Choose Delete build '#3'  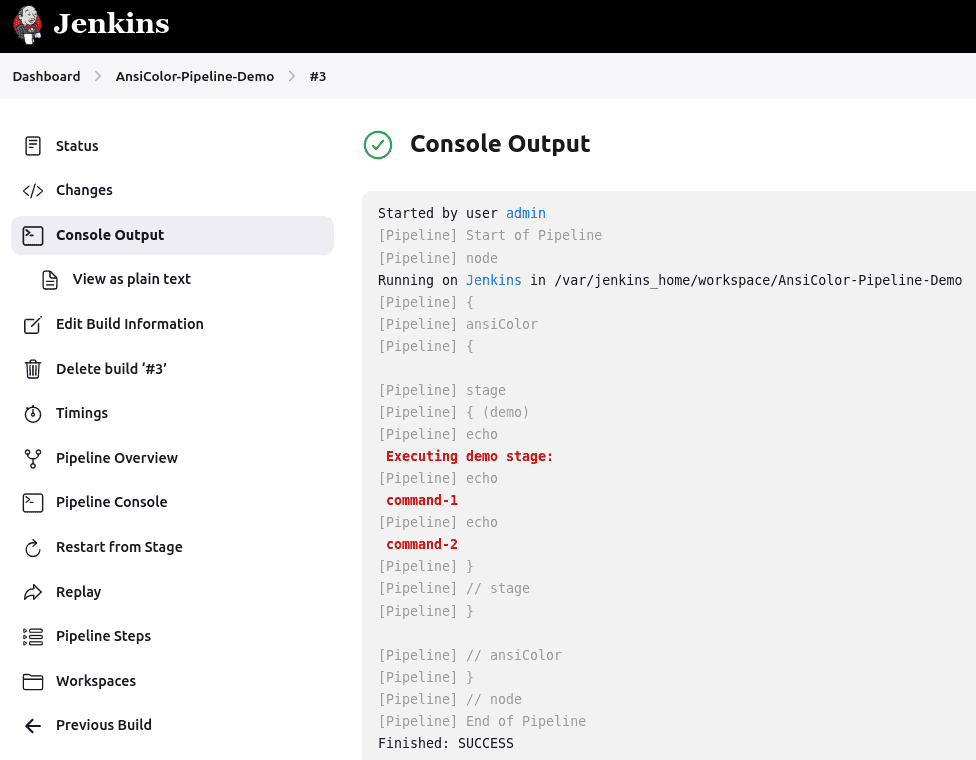172,369
